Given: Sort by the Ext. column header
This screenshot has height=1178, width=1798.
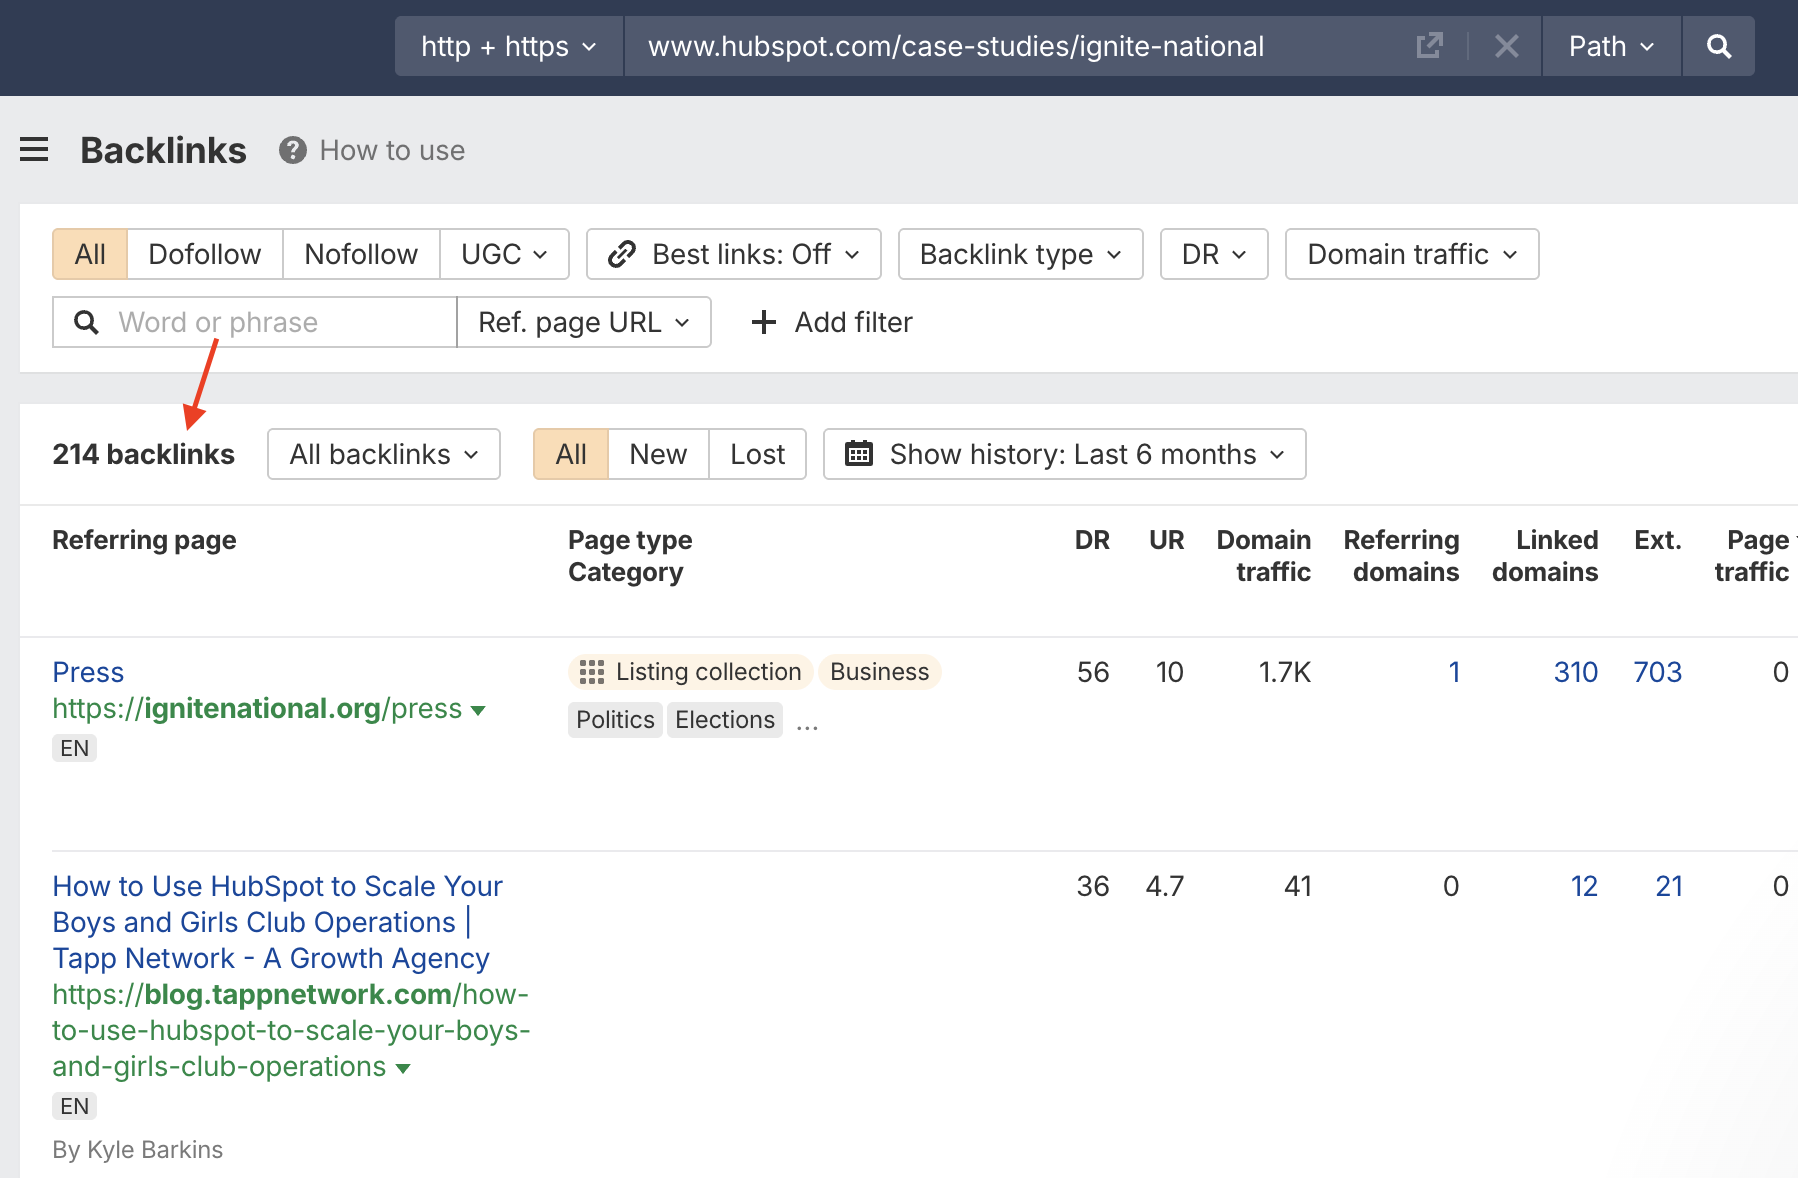Looking at the screenshot, I should (1658, 540).
